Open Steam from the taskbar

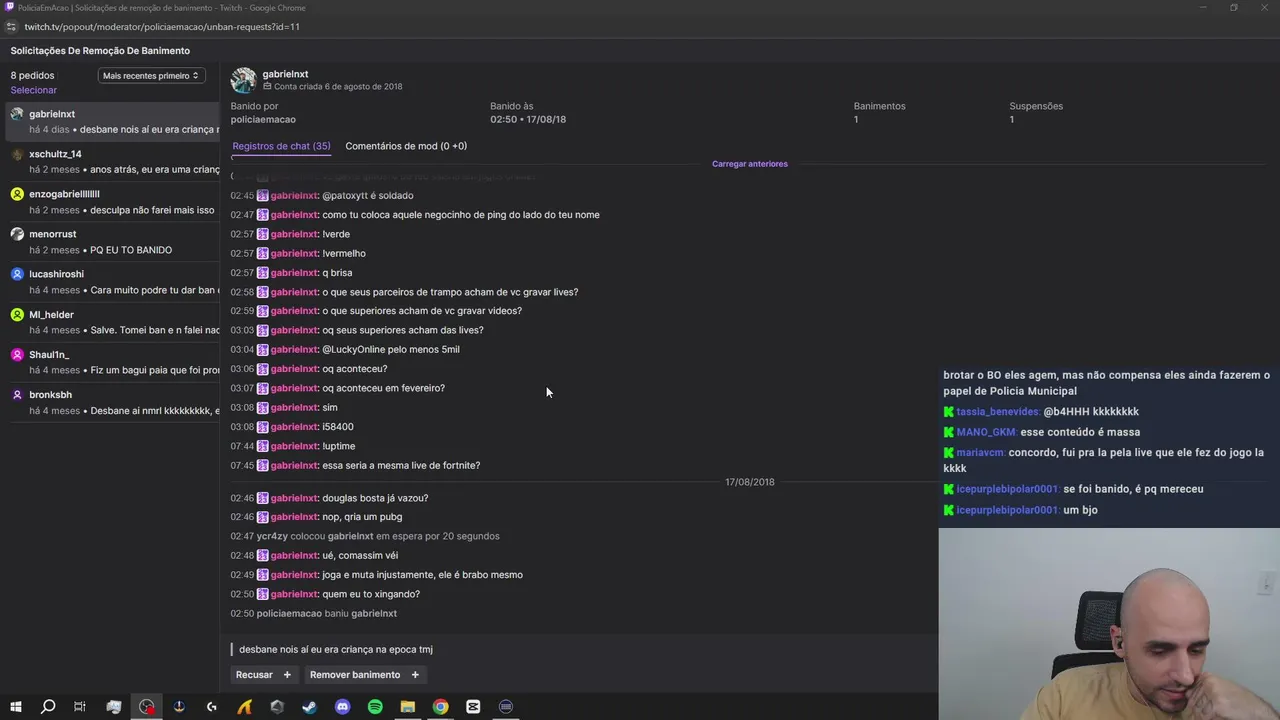pyautogui.click(x=310, y=707)
